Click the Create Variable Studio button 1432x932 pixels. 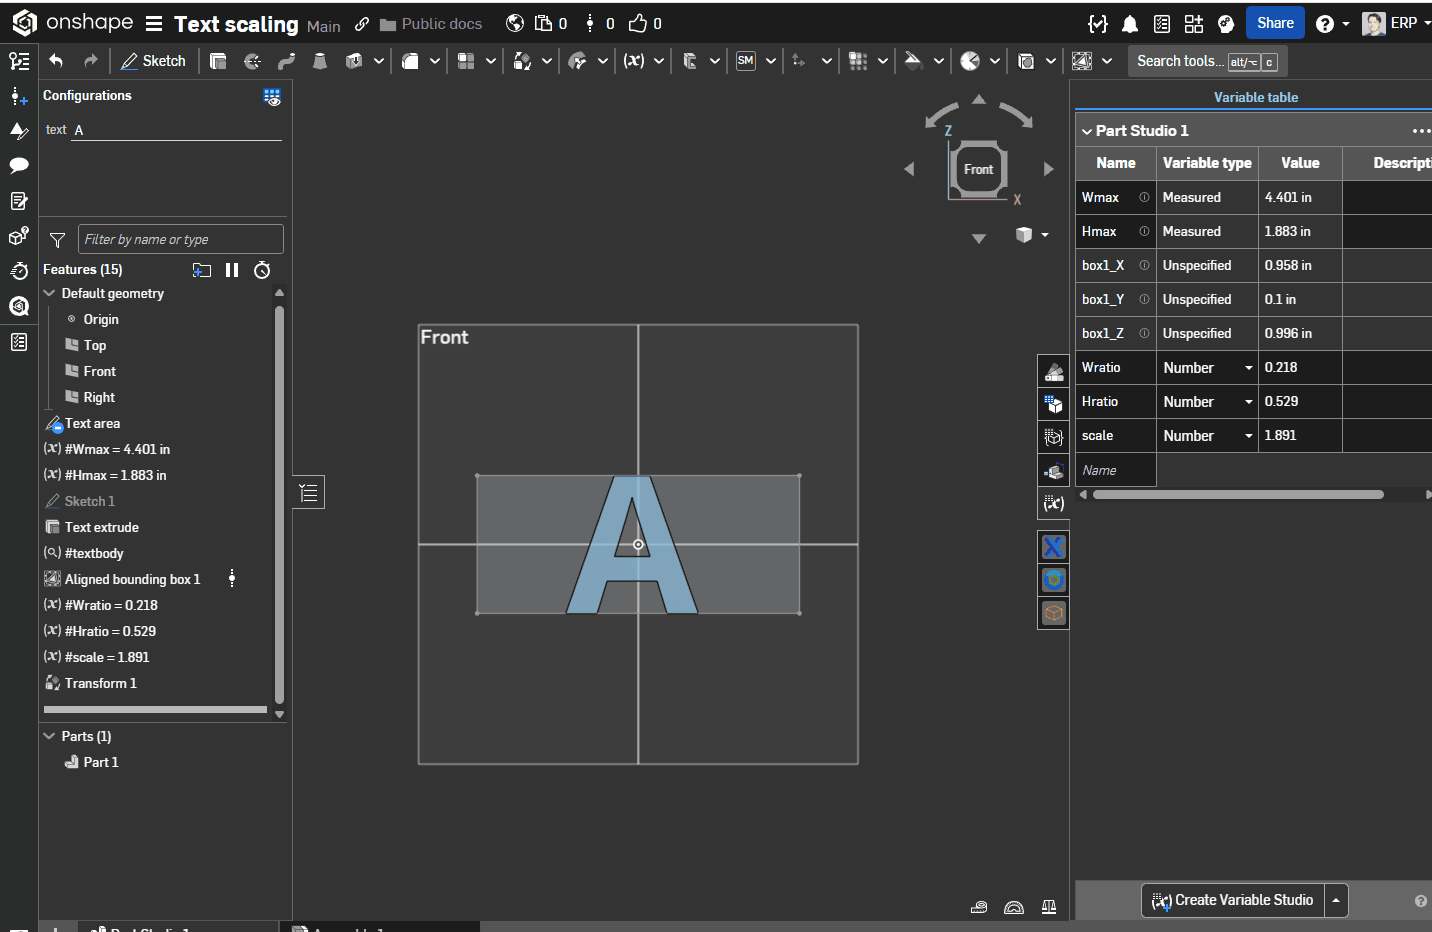tap(1233, 900)
